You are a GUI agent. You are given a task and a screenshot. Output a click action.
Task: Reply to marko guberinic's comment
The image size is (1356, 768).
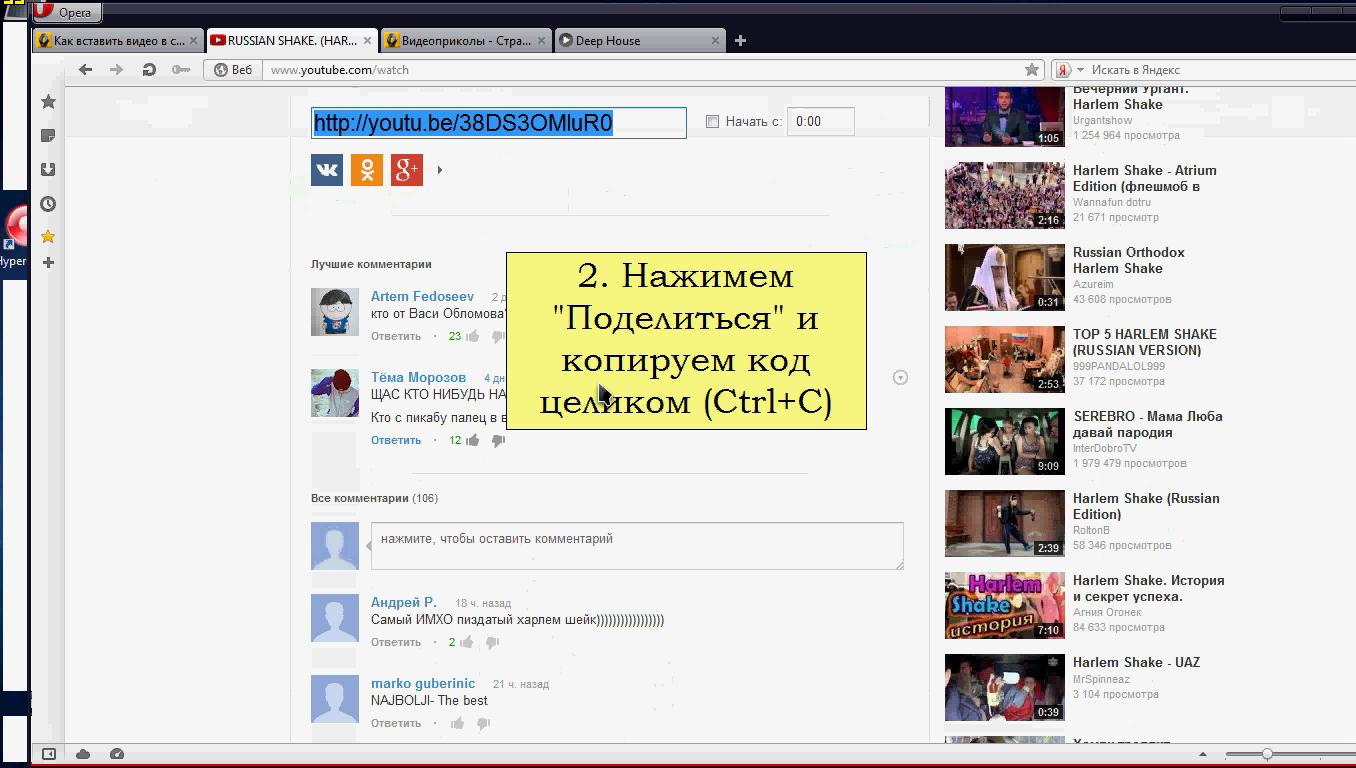click(x=396, y=723)
